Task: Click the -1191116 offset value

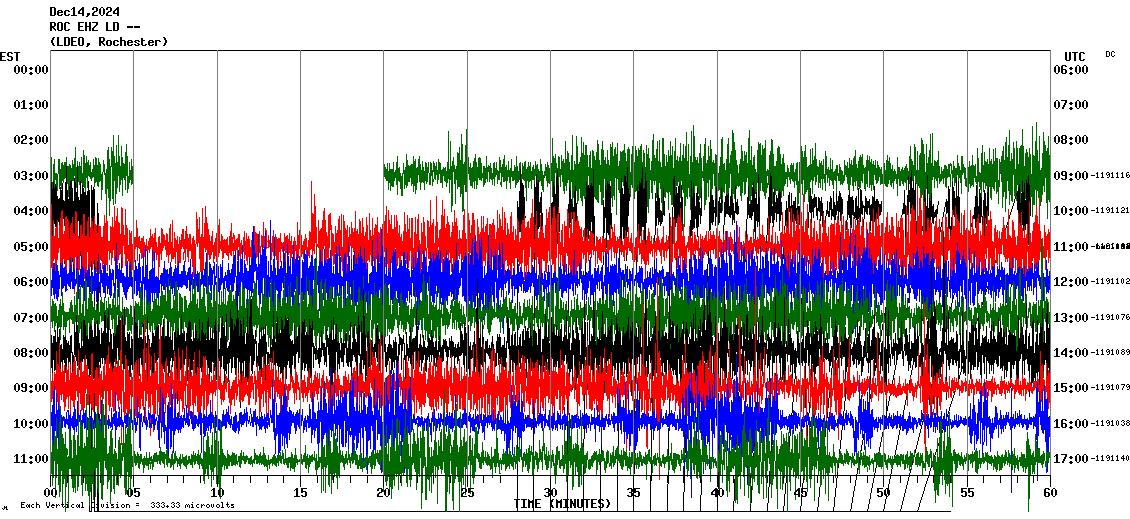Action: pos(1110,176)
